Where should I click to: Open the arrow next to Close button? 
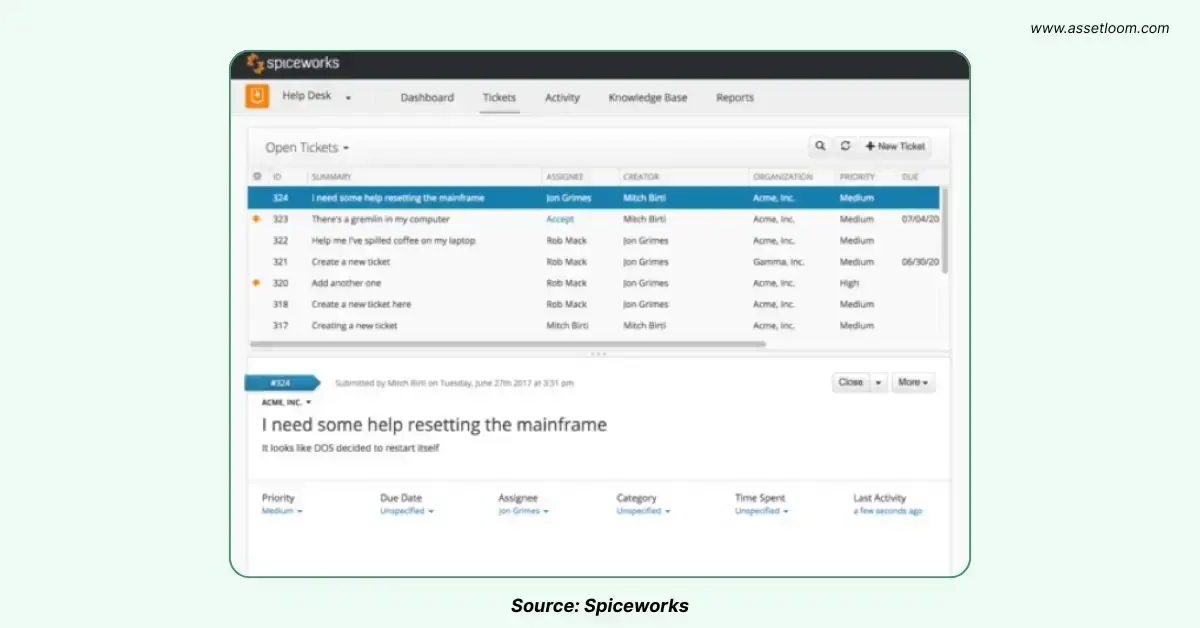(878, 382)
